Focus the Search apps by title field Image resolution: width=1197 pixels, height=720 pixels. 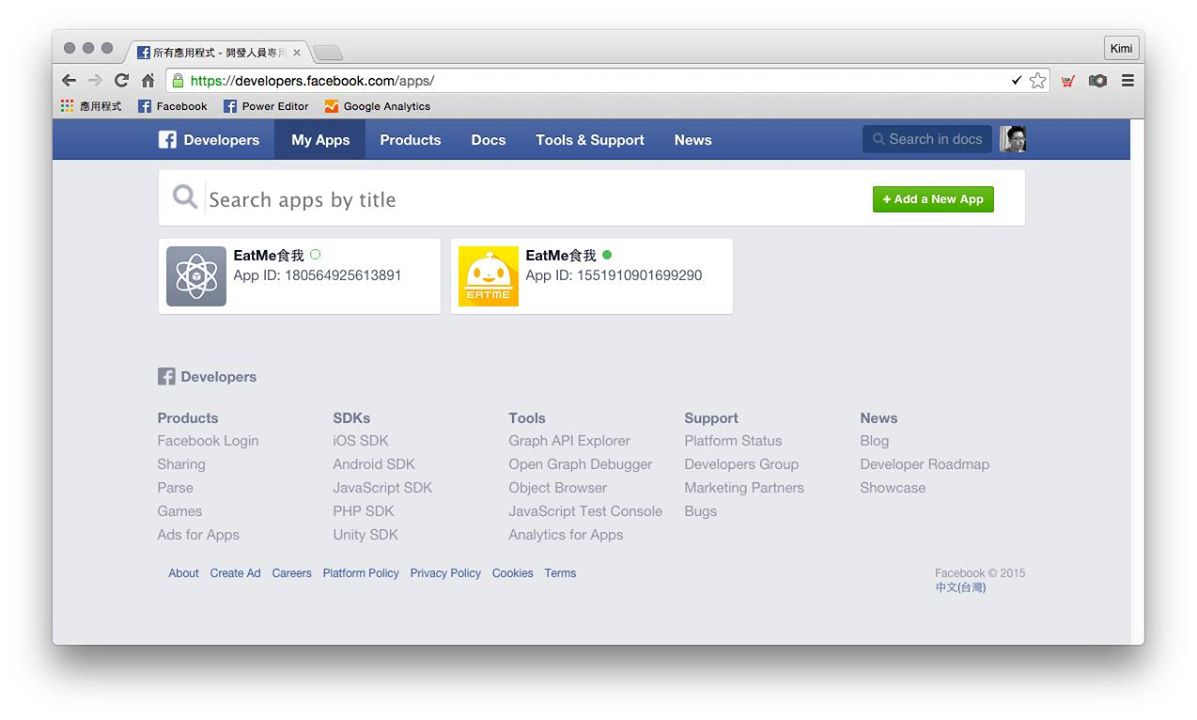(x=534, y=199)
